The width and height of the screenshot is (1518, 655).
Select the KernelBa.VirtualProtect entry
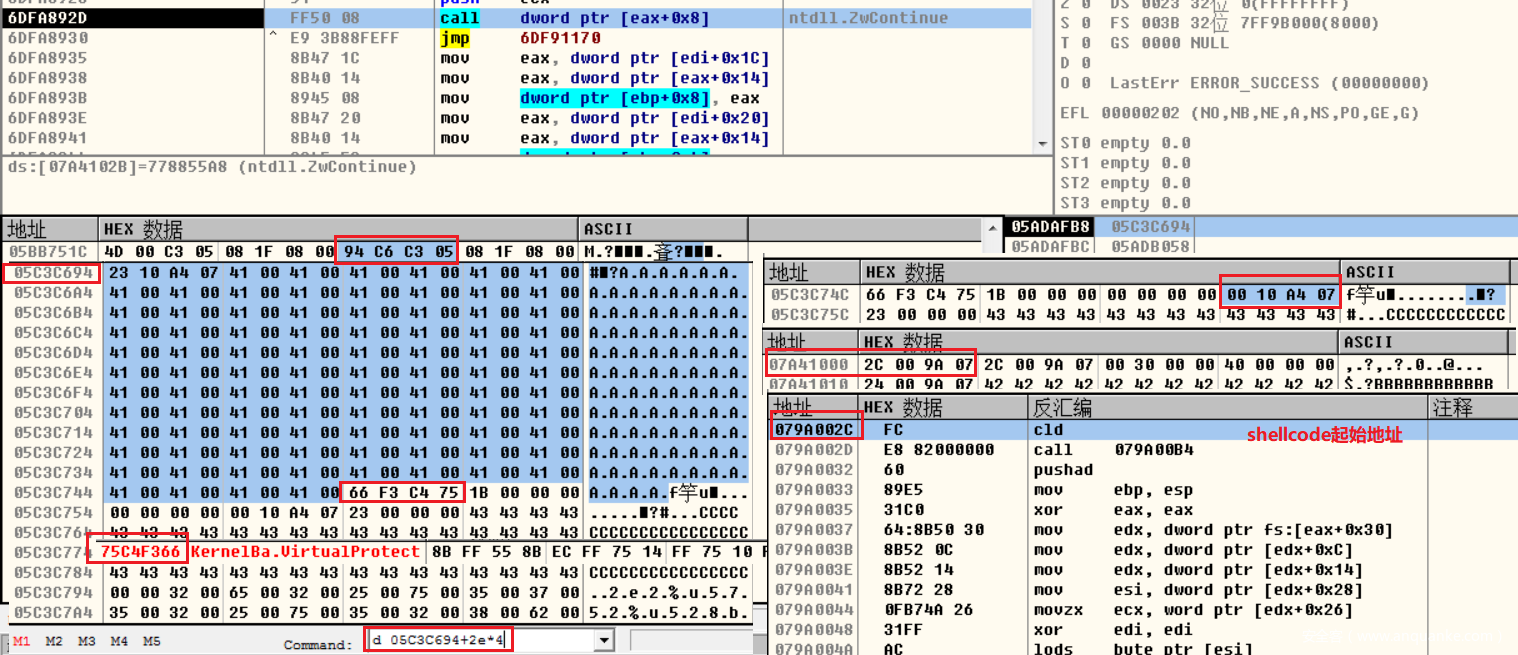[305, 552]
